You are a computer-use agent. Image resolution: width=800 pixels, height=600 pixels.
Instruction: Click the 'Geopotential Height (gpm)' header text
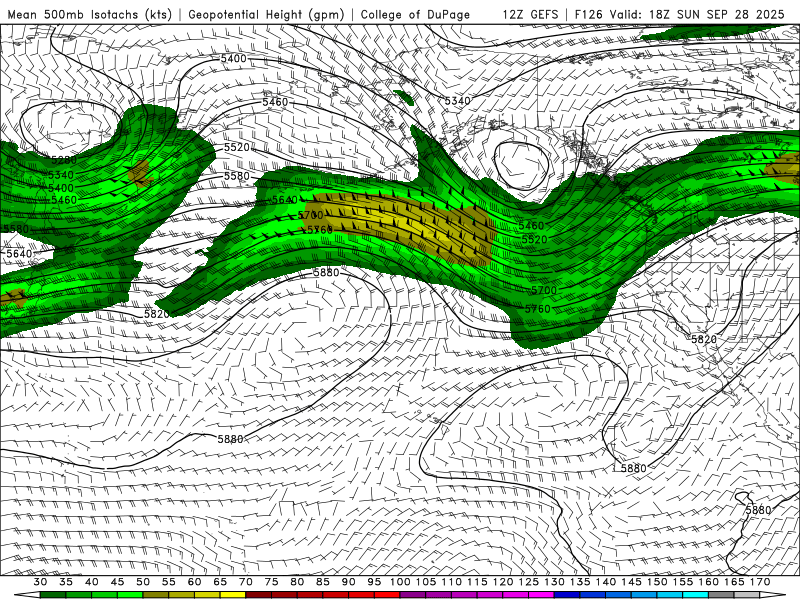pos(266,14)
